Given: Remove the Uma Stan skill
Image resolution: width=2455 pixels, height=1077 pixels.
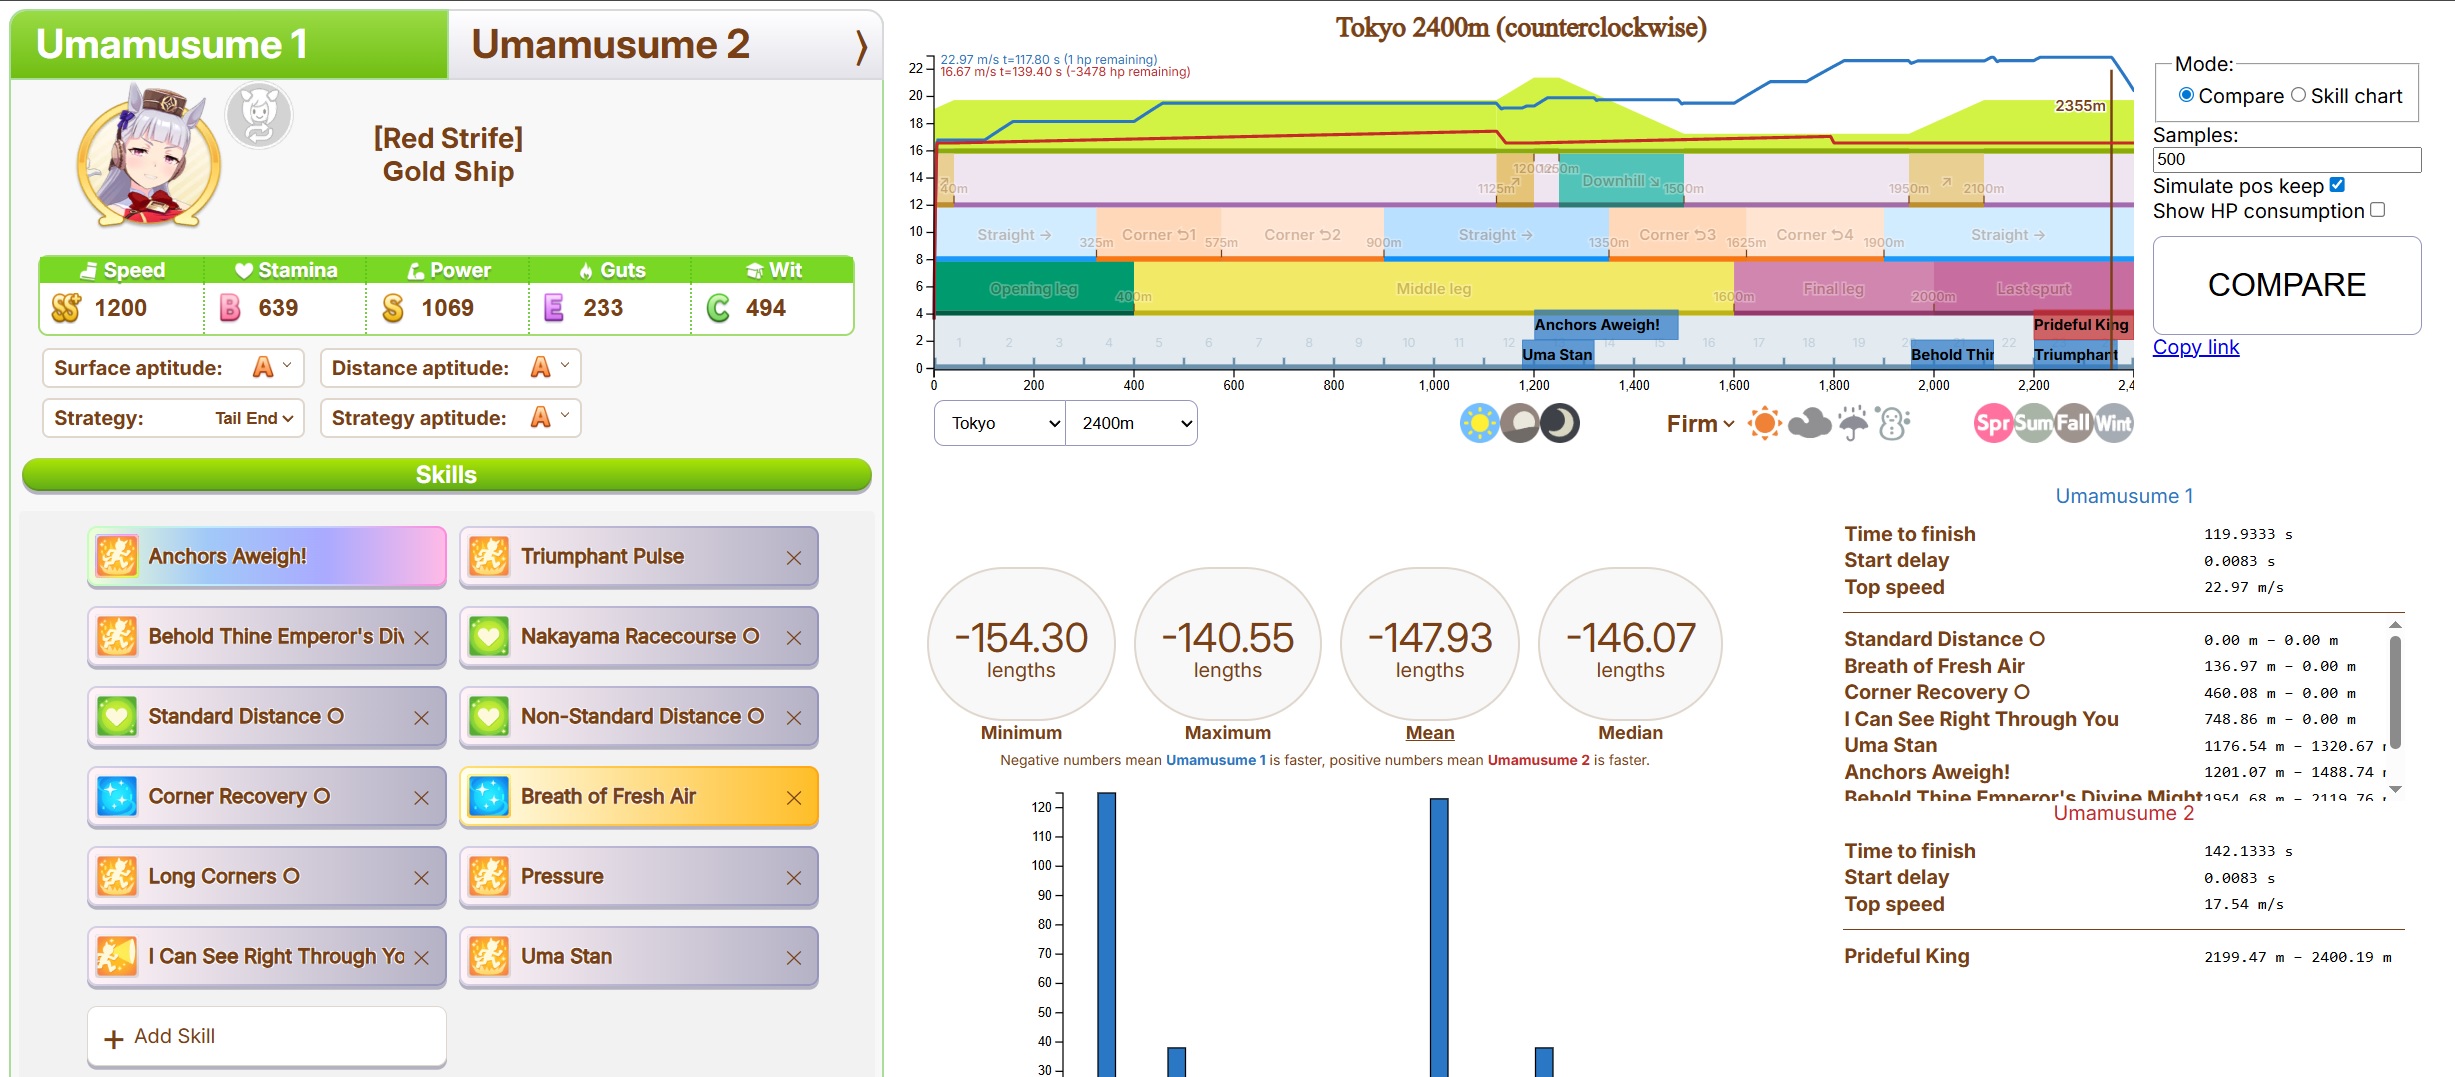Looking at the screenshot, I should point(794,958).
